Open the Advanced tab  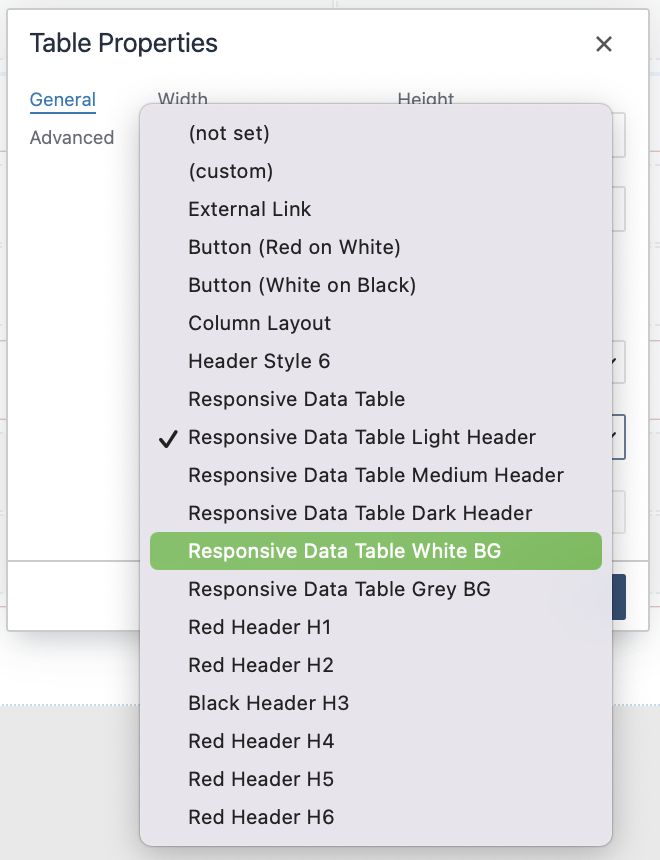coord(72,138)
